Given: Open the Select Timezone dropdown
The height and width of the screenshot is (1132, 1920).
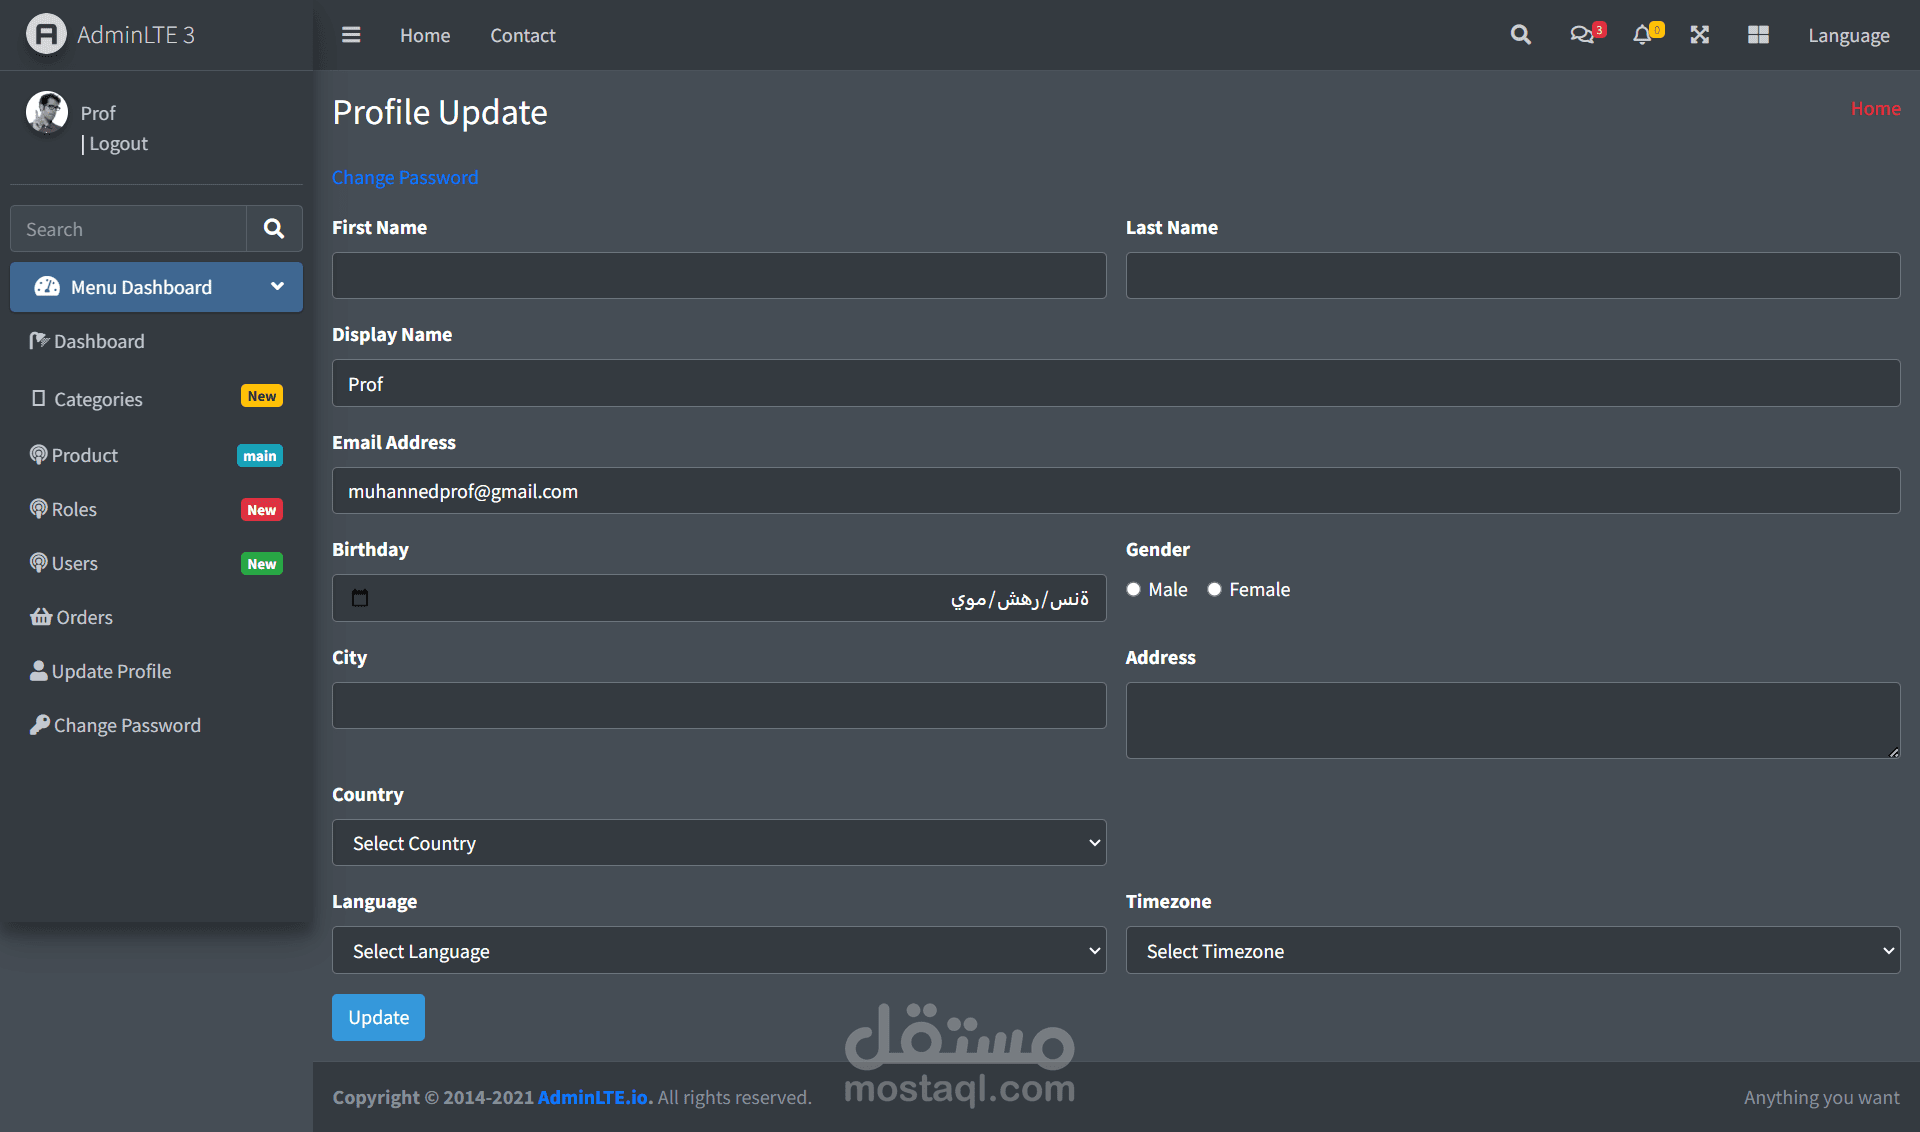Looking at the screenshot, I should tap(1512, 951).
